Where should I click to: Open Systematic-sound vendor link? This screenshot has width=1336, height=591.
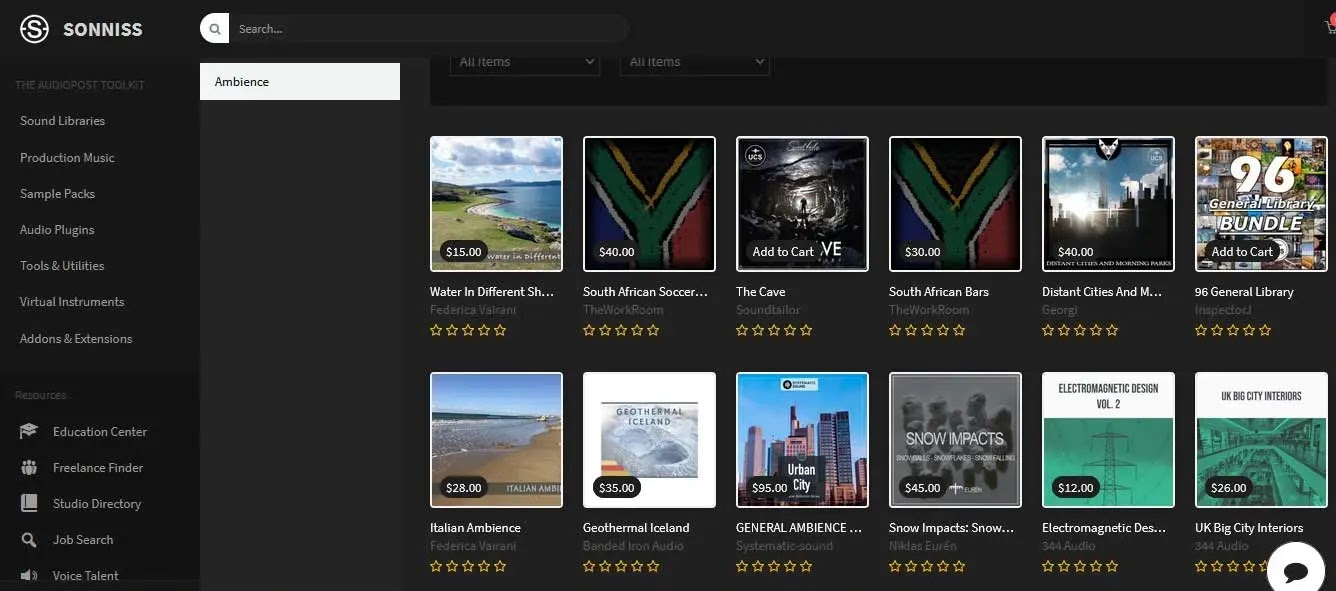click(784, 546)
